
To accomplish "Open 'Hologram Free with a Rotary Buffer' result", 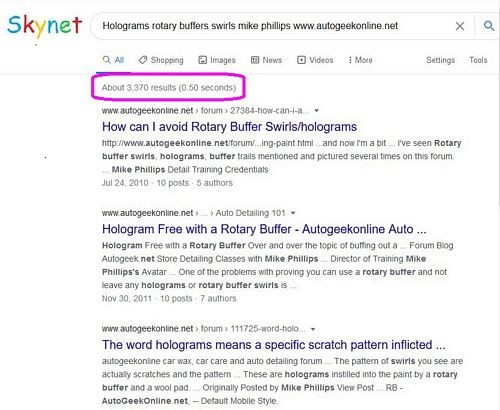I will tap(264, 229).
